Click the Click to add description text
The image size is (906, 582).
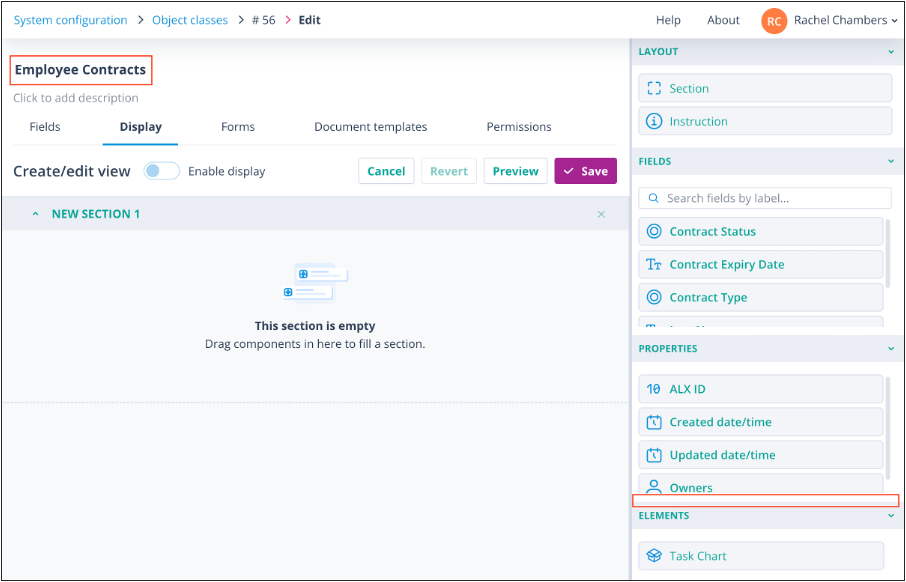pos(76,98)
